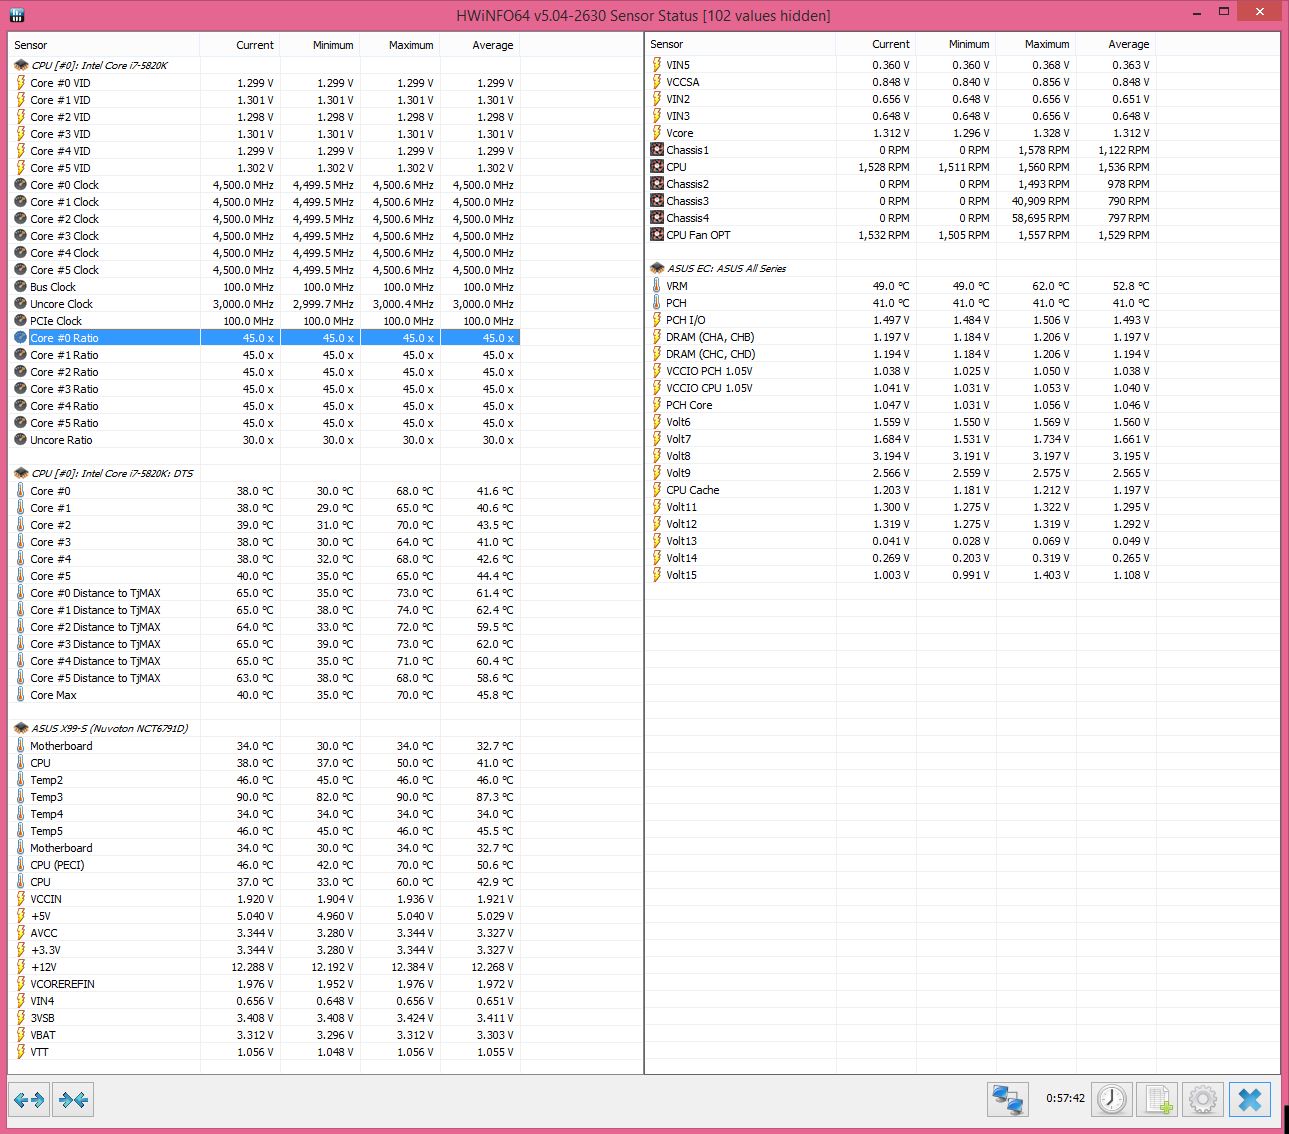Select the Volt15 sensor row

902,575
